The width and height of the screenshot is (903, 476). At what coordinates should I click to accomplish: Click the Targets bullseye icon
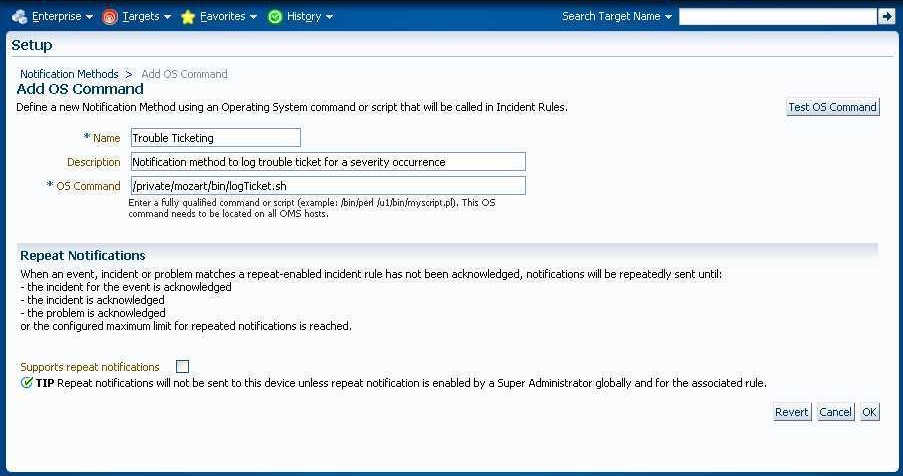coord(109,17)
